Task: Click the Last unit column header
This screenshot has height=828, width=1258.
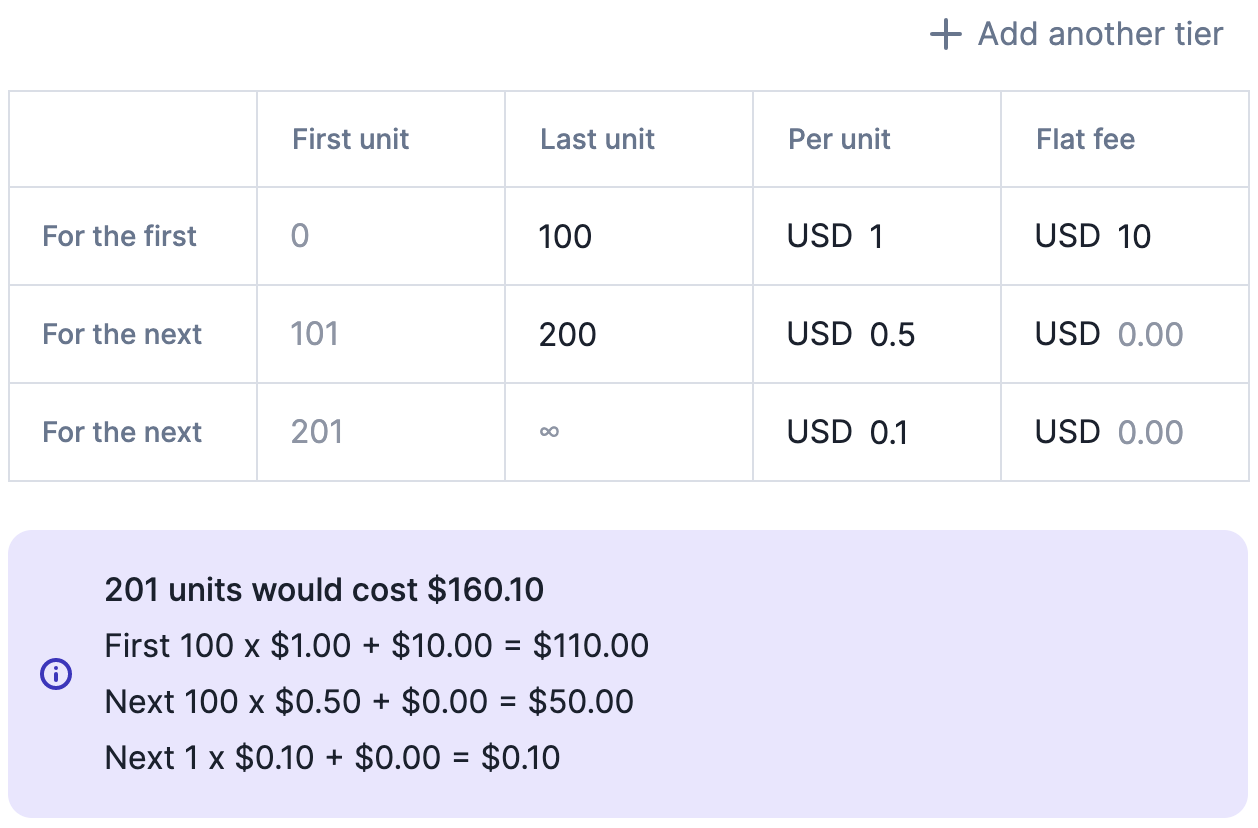Action: pos(597,139)
